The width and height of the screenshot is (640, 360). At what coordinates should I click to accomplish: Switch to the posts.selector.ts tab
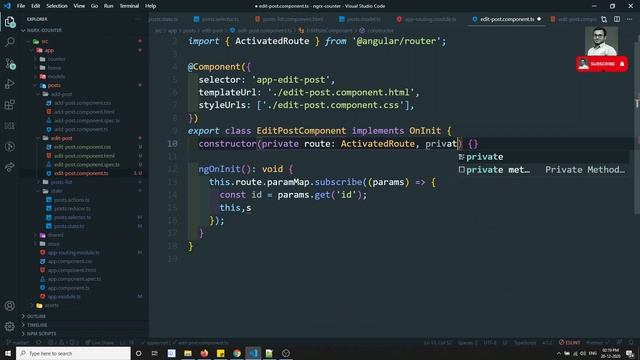pyautogui.click(x=217, y=19)
